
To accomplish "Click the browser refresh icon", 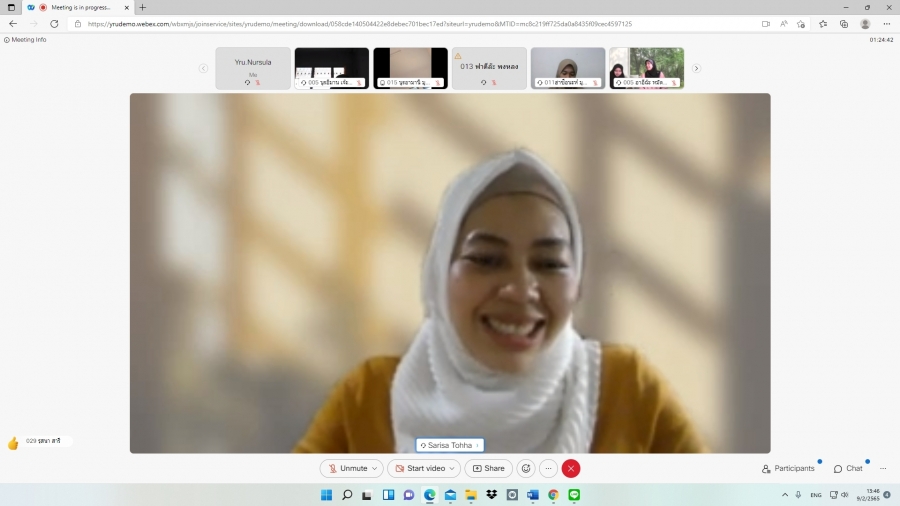I will [54, 24].
